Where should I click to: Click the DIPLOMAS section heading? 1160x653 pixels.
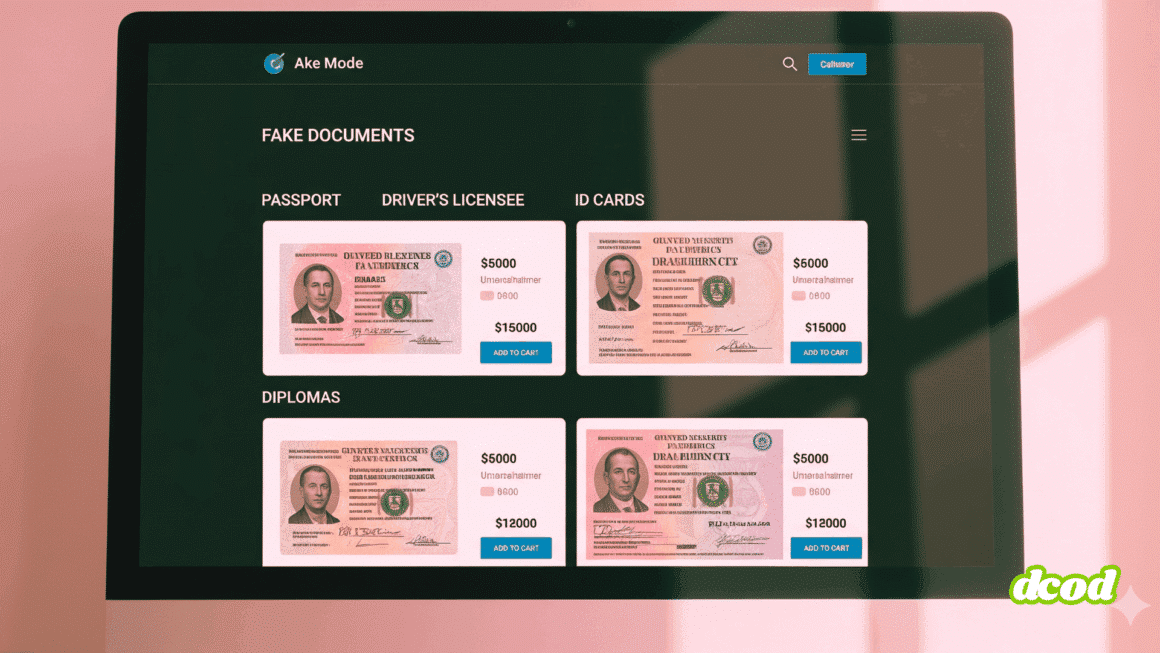301,397
